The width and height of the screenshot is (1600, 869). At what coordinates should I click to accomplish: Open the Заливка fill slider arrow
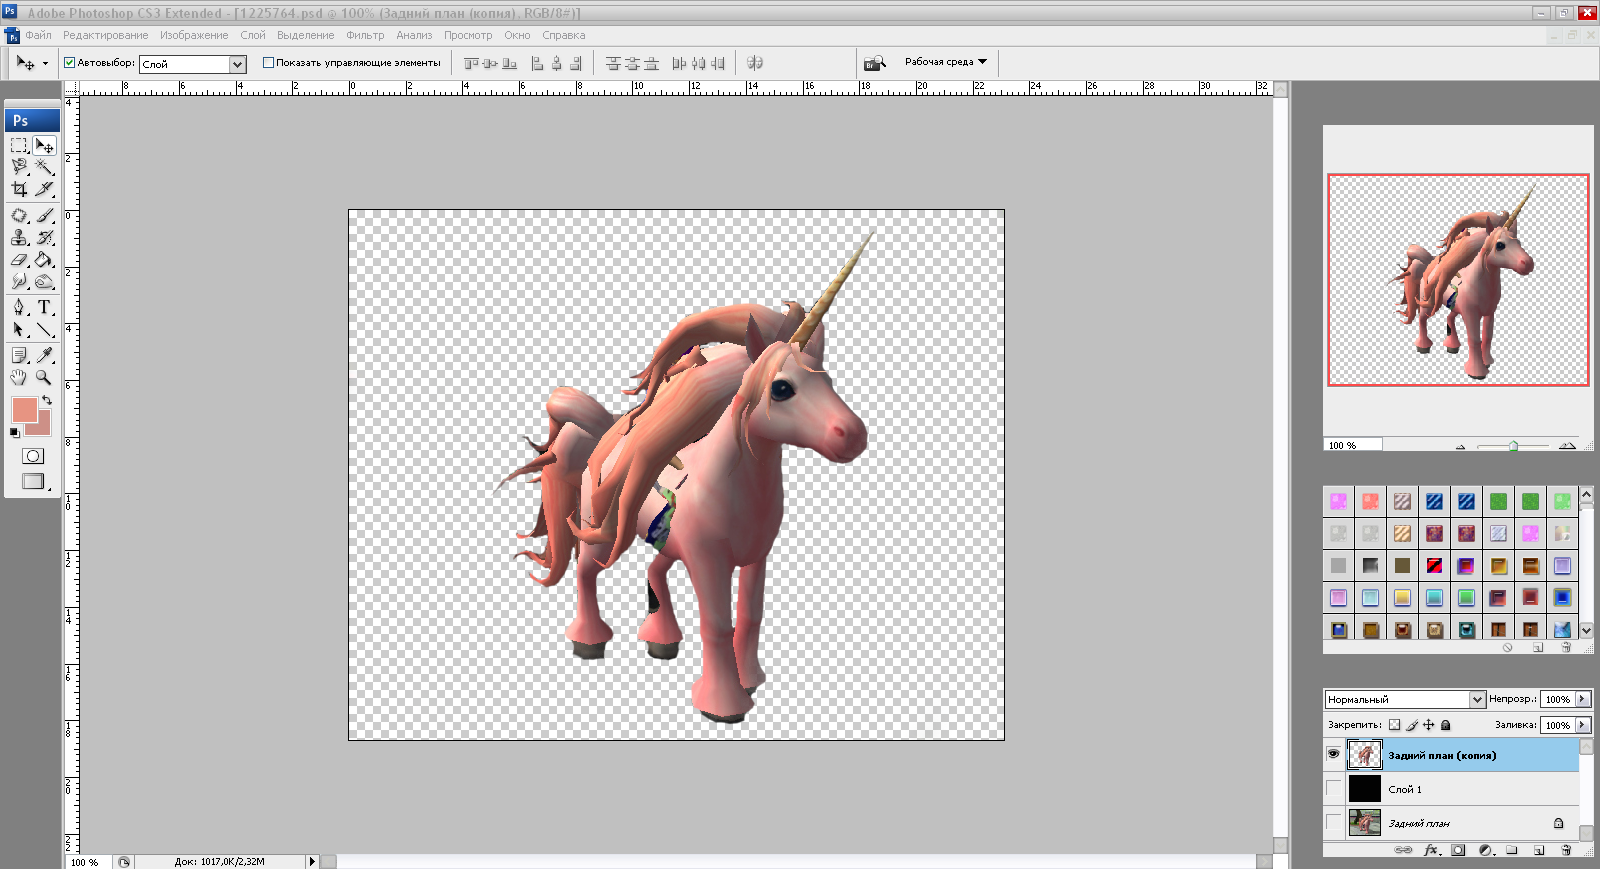(x=1582, y=725)
